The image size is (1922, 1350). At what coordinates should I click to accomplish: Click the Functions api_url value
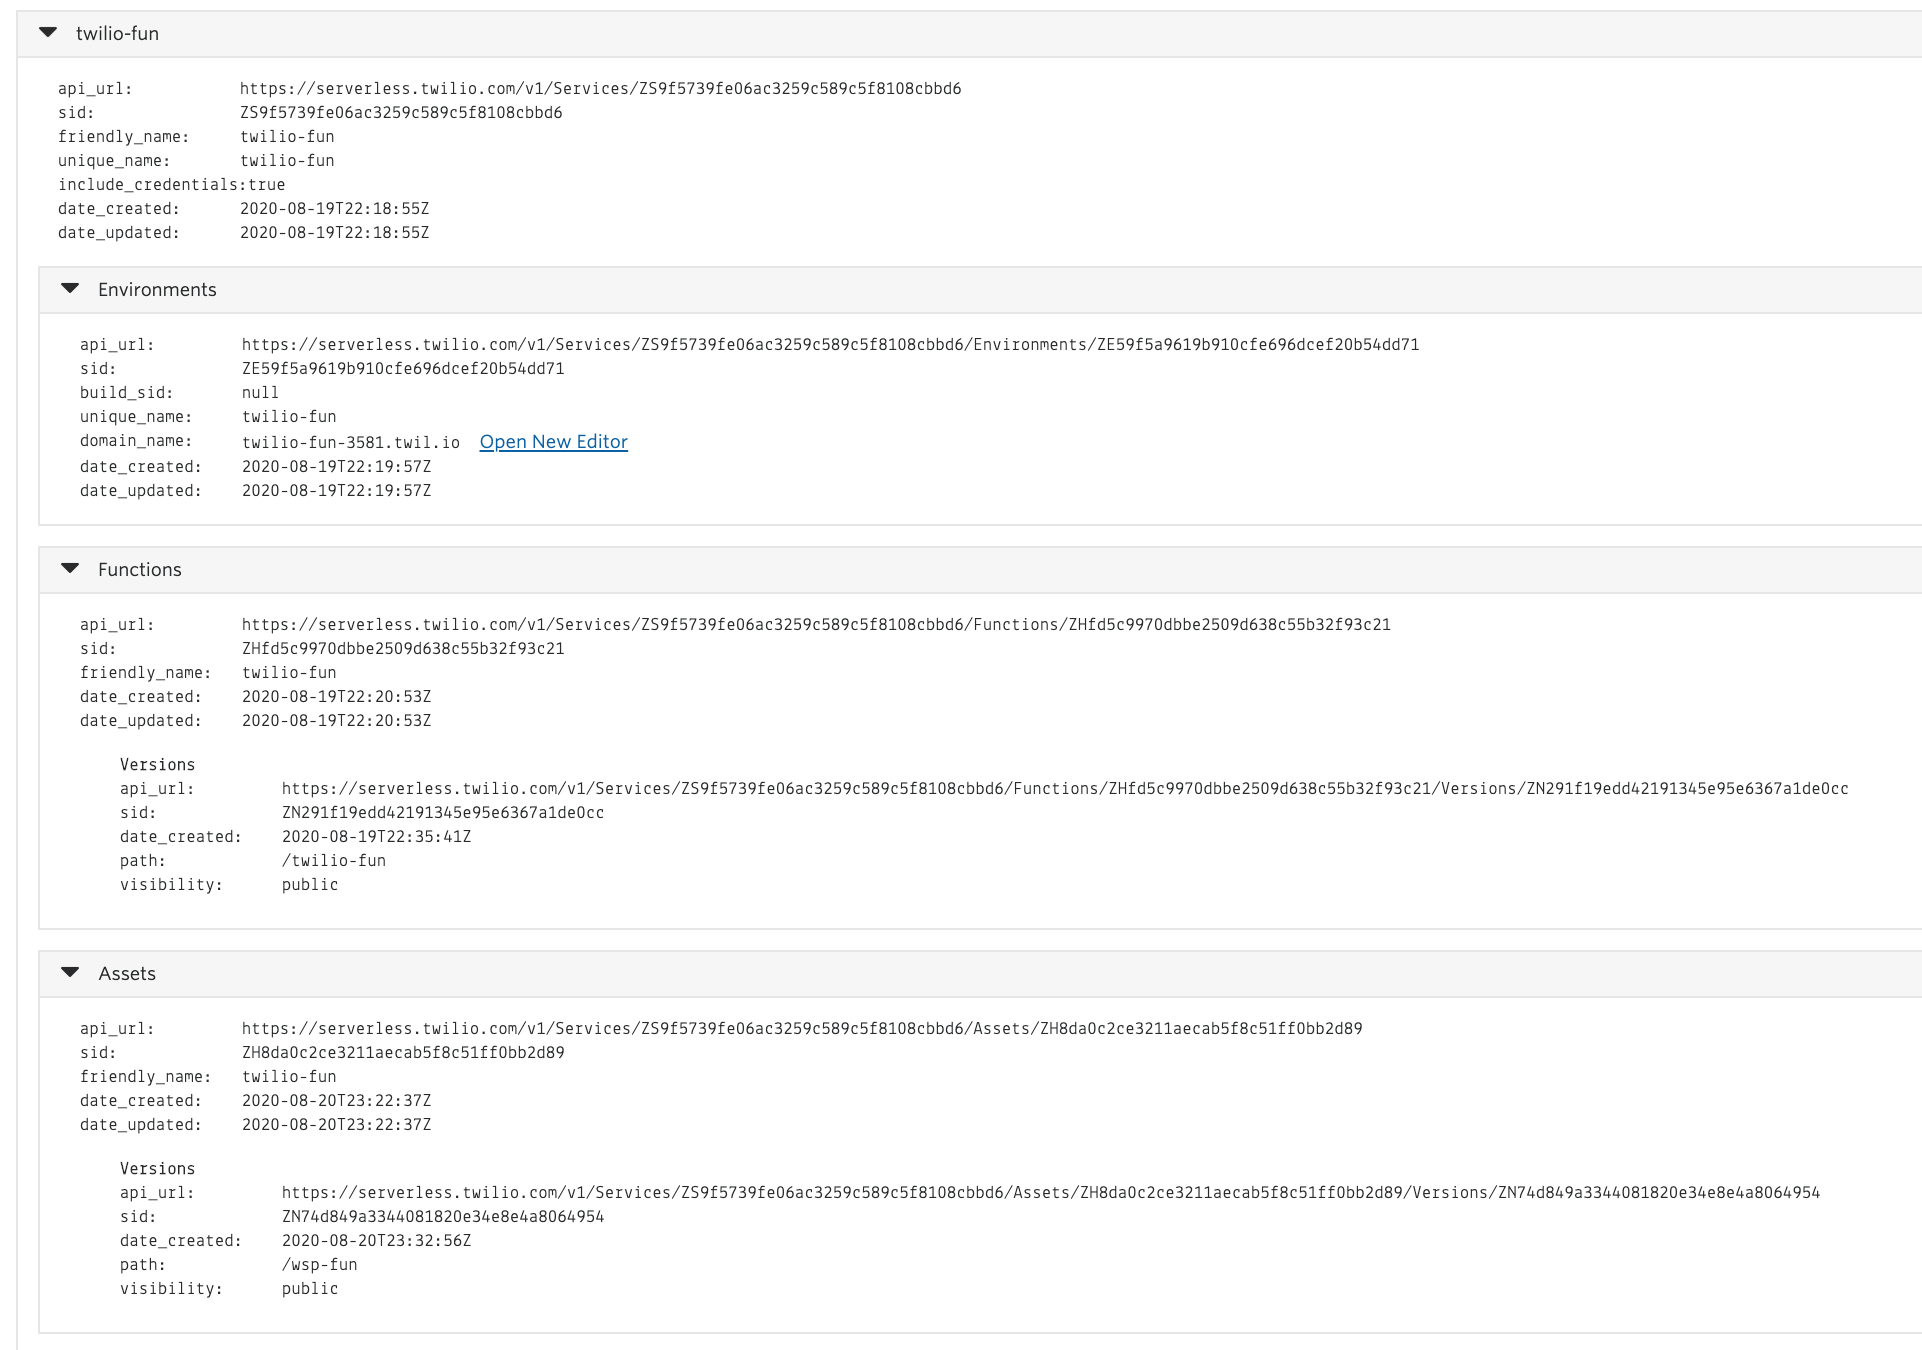pos(816,625)
